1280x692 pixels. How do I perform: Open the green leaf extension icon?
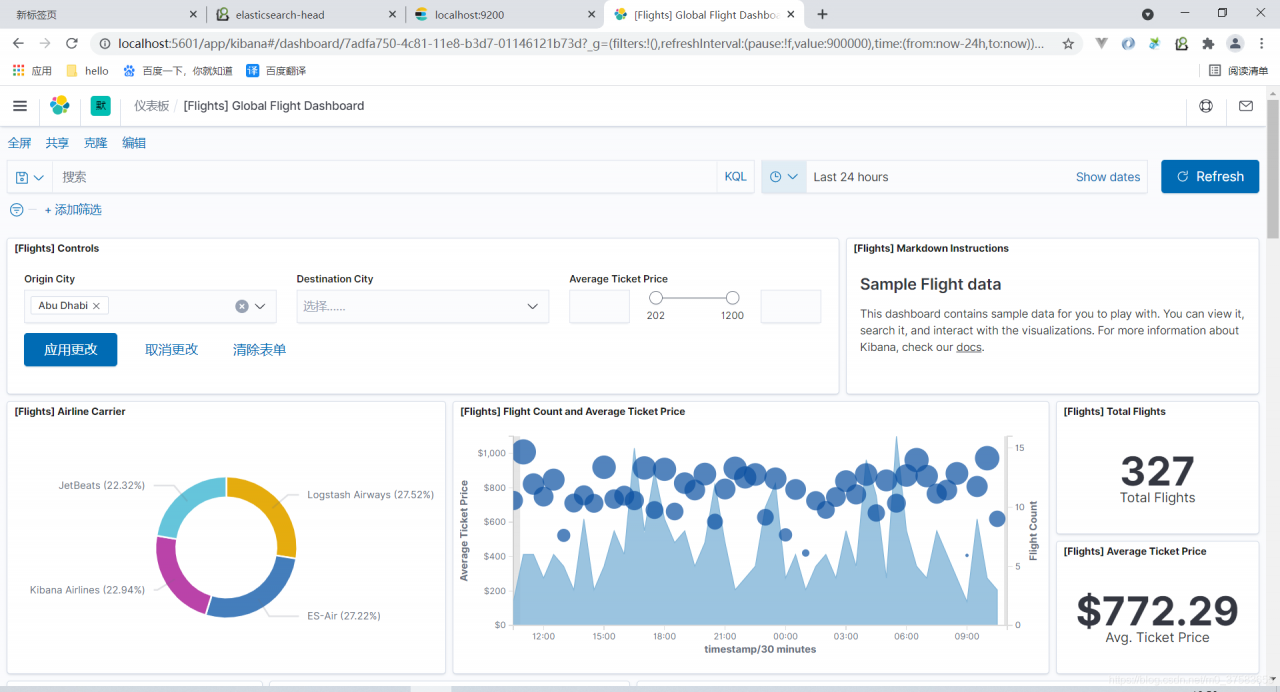(1155, 44)
